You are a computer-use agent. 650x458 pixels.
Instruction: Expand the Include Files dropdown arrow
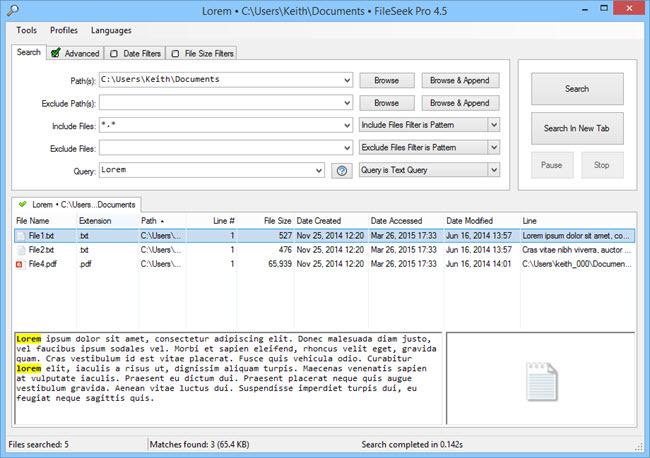[x=347, y=125]
